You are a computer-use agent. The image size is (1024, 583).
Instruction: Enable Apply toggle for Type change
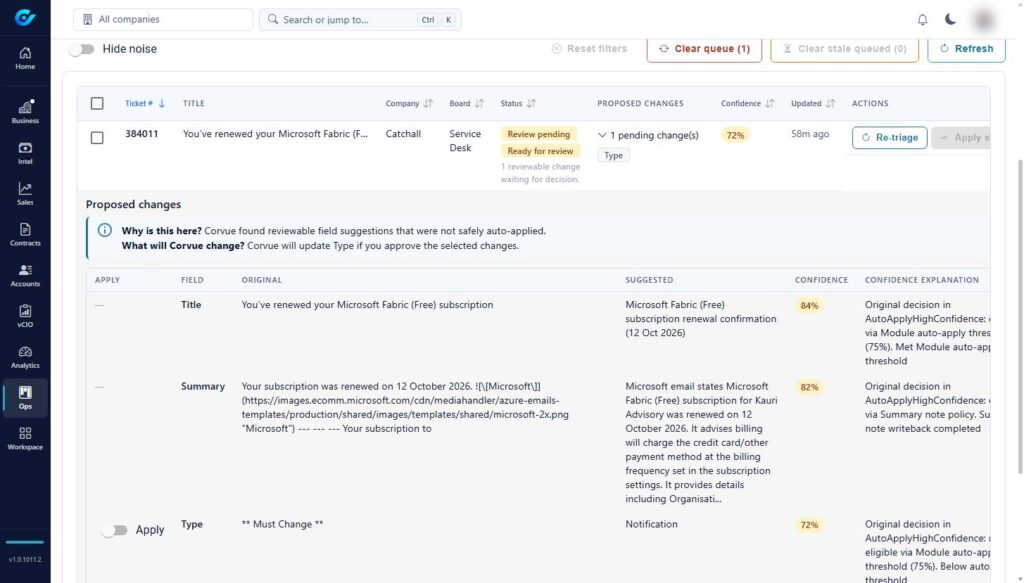[114, 530]
